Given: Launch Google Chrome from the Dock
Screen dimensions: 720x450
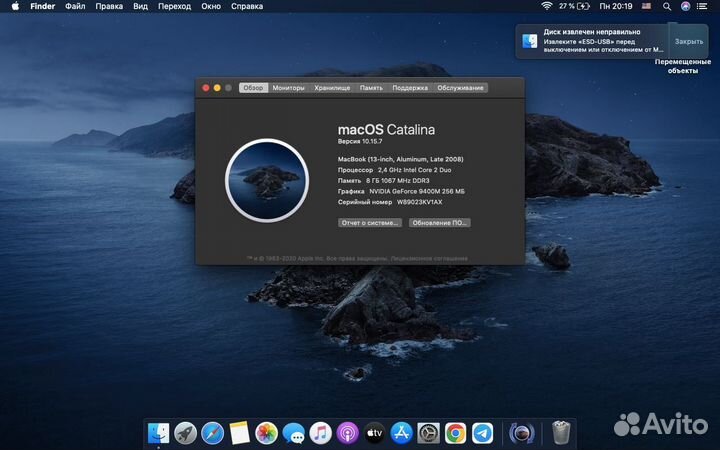Looking at the screenshot, I should click(x=456, y=433).
